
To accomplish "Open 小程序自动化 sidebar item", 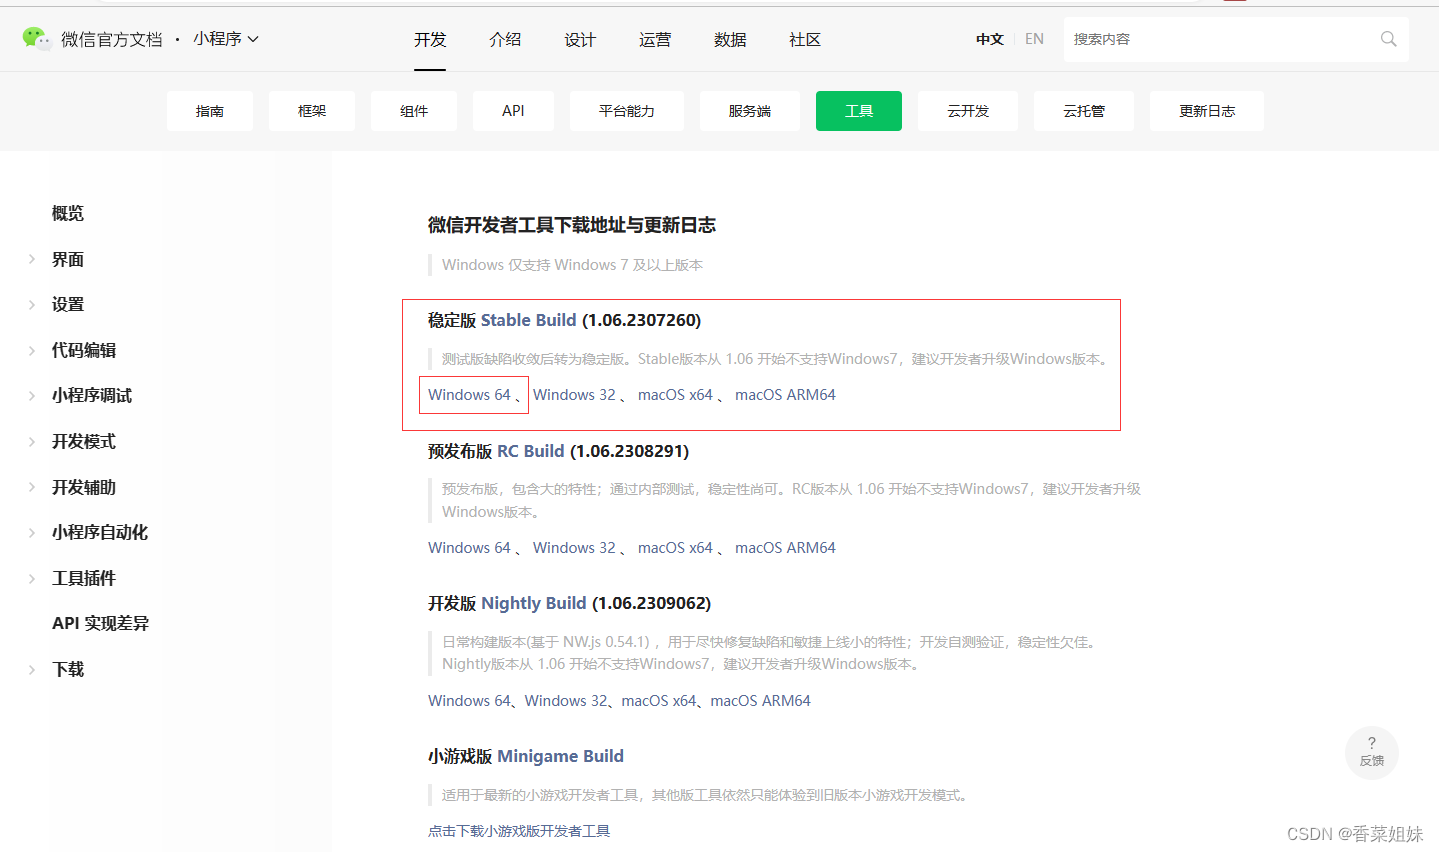I will [x=100, y=532].
